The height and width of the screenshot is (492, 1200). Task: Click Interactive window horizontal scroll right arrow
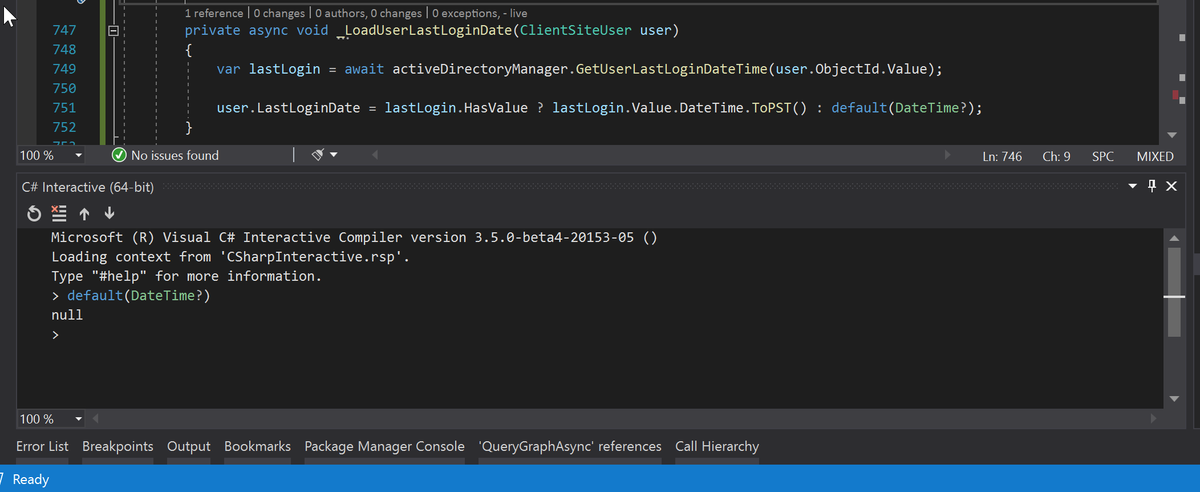coord(1155,418)
